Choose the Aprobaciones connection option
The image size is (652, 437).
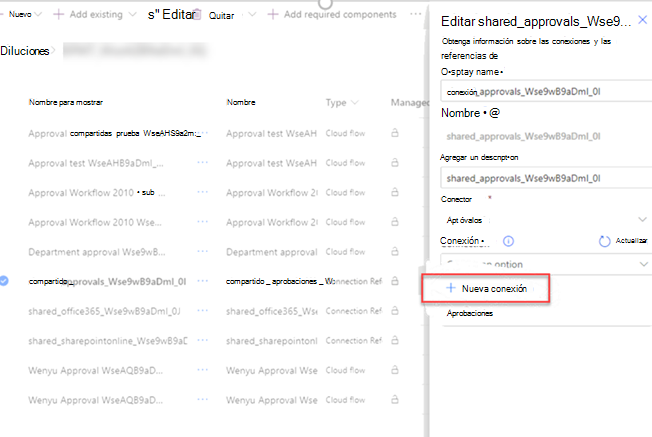tap(469, 313)
